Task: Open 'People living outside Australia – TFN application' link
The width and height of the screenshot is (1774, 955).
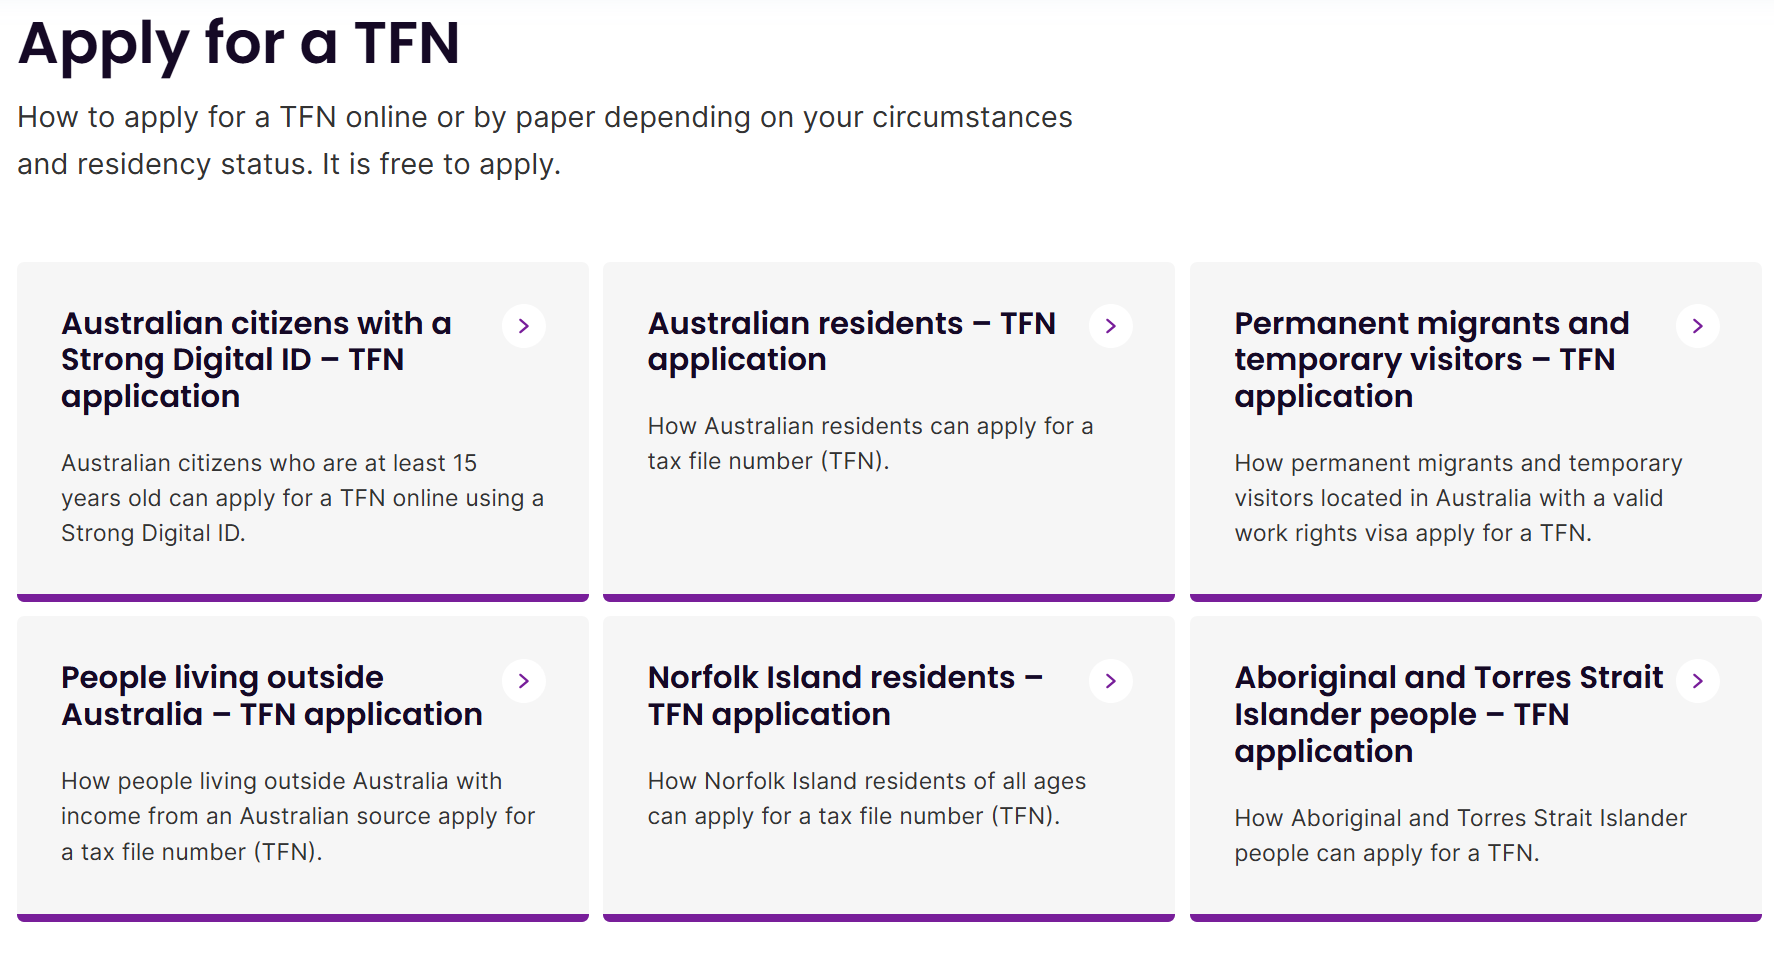Action: 271,696
